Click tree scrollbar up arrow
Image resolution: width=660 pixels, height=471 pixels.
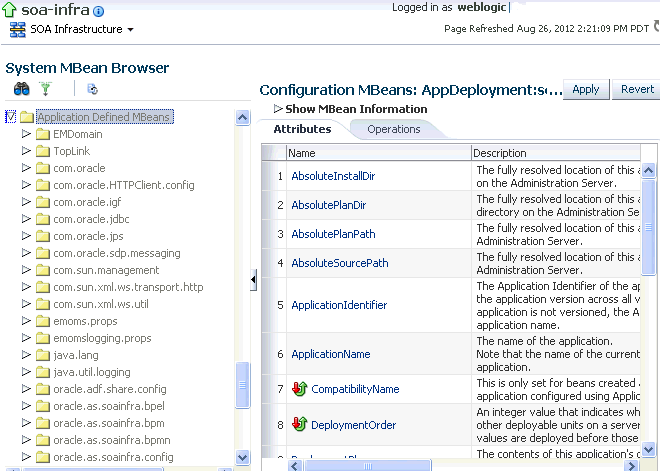point(242,117)
